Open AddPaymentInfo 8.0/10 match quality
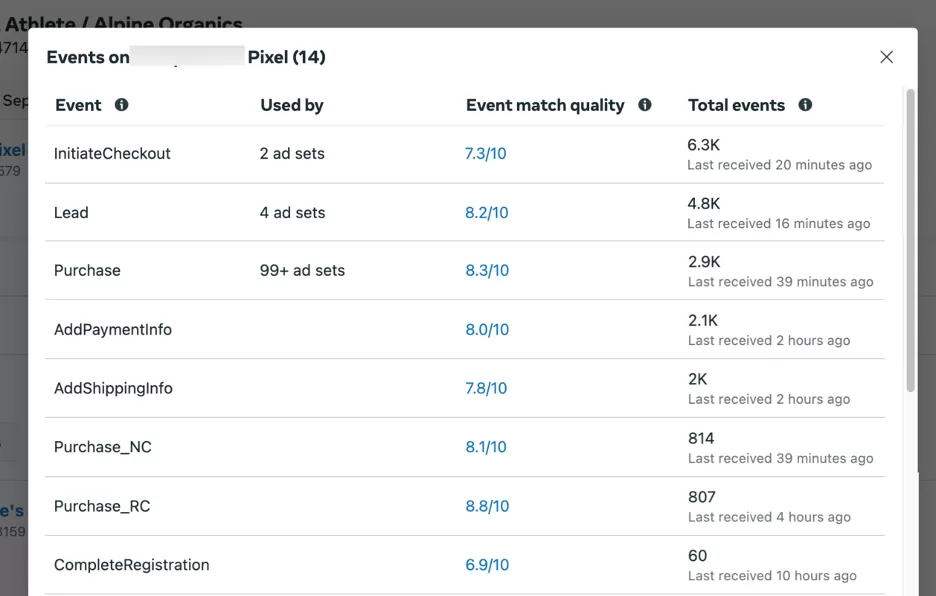This screenshot has height=596, width=936. point(487,330)
